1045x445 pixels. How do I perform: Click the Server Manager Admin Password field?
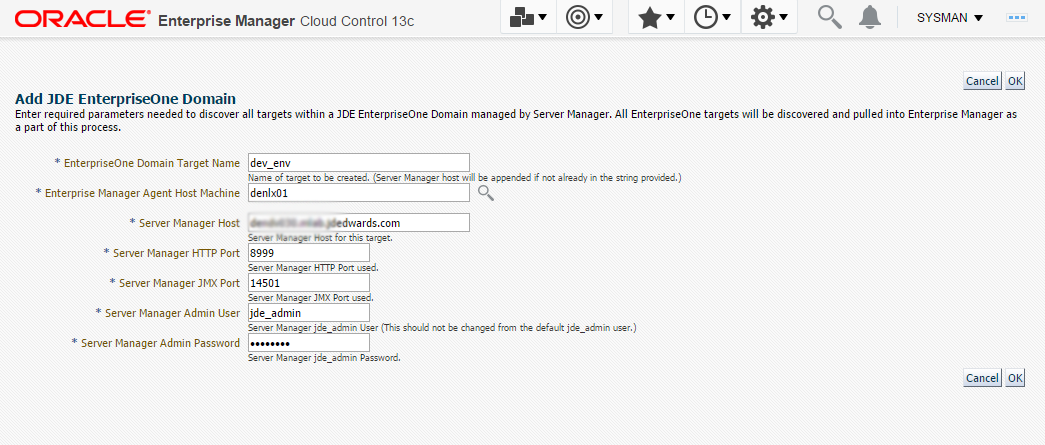click(x=308, y=343)
